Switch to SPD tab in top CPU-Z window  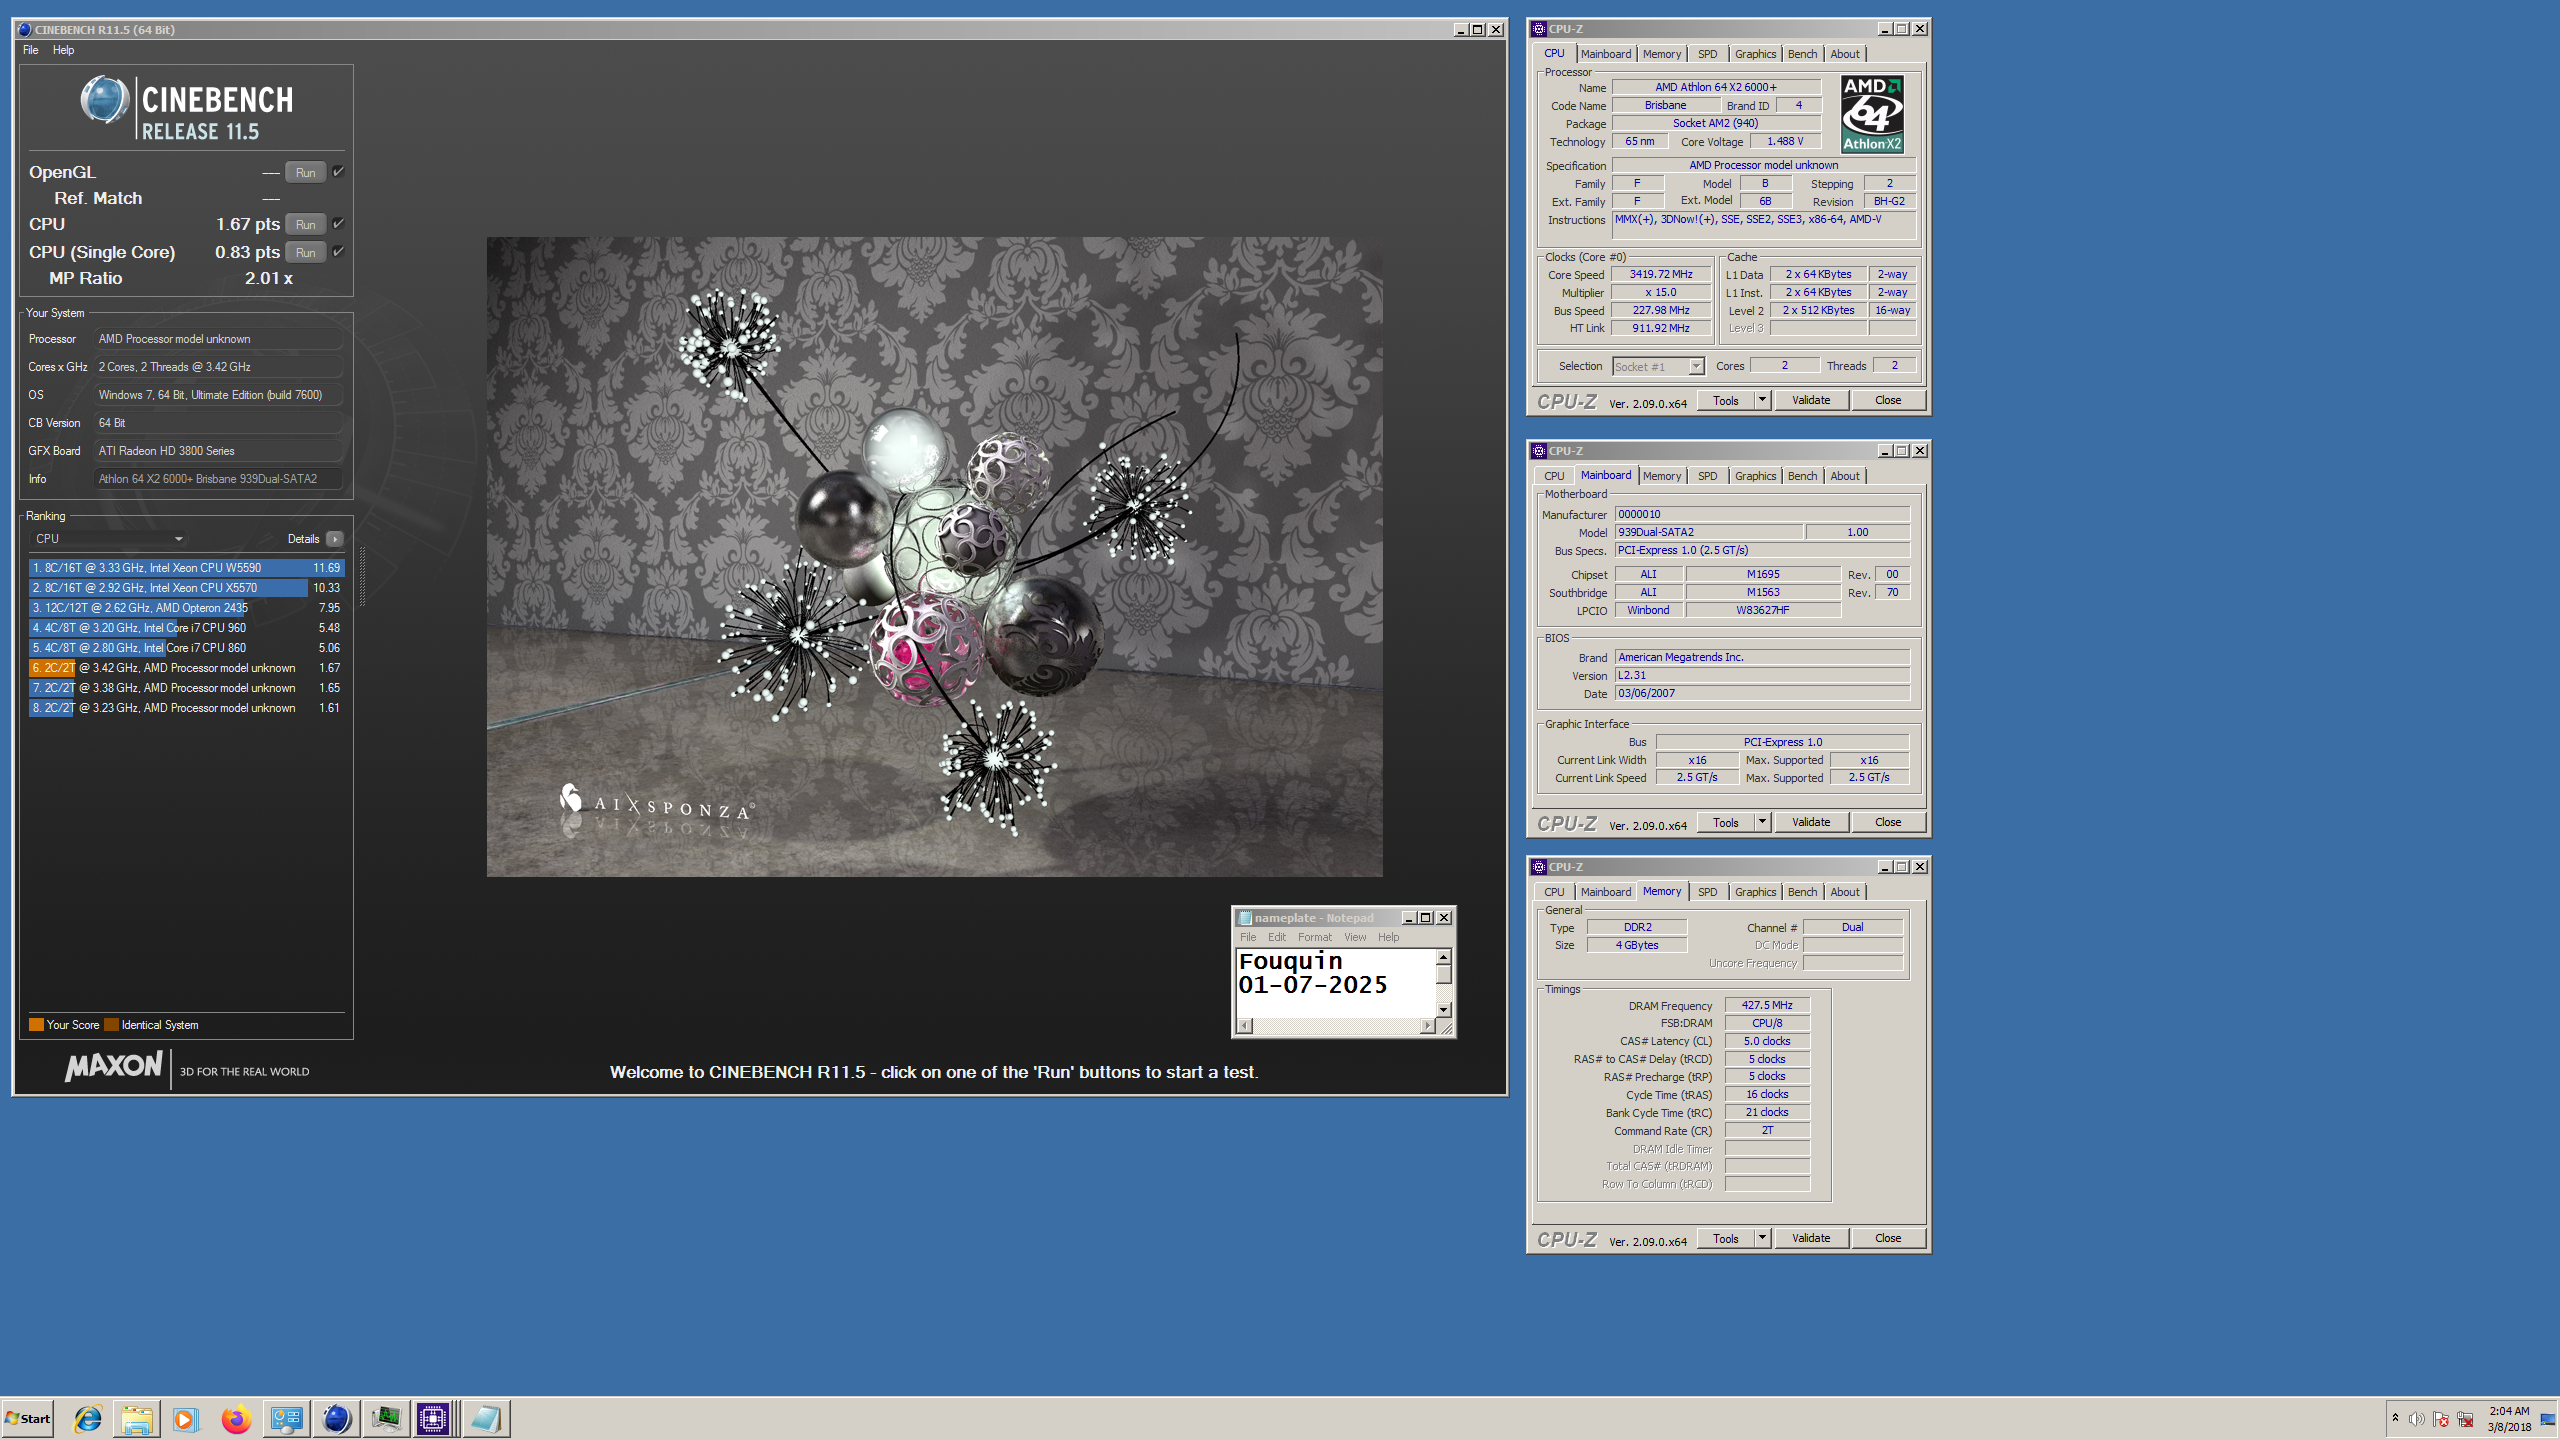[x=1707, y=54]
